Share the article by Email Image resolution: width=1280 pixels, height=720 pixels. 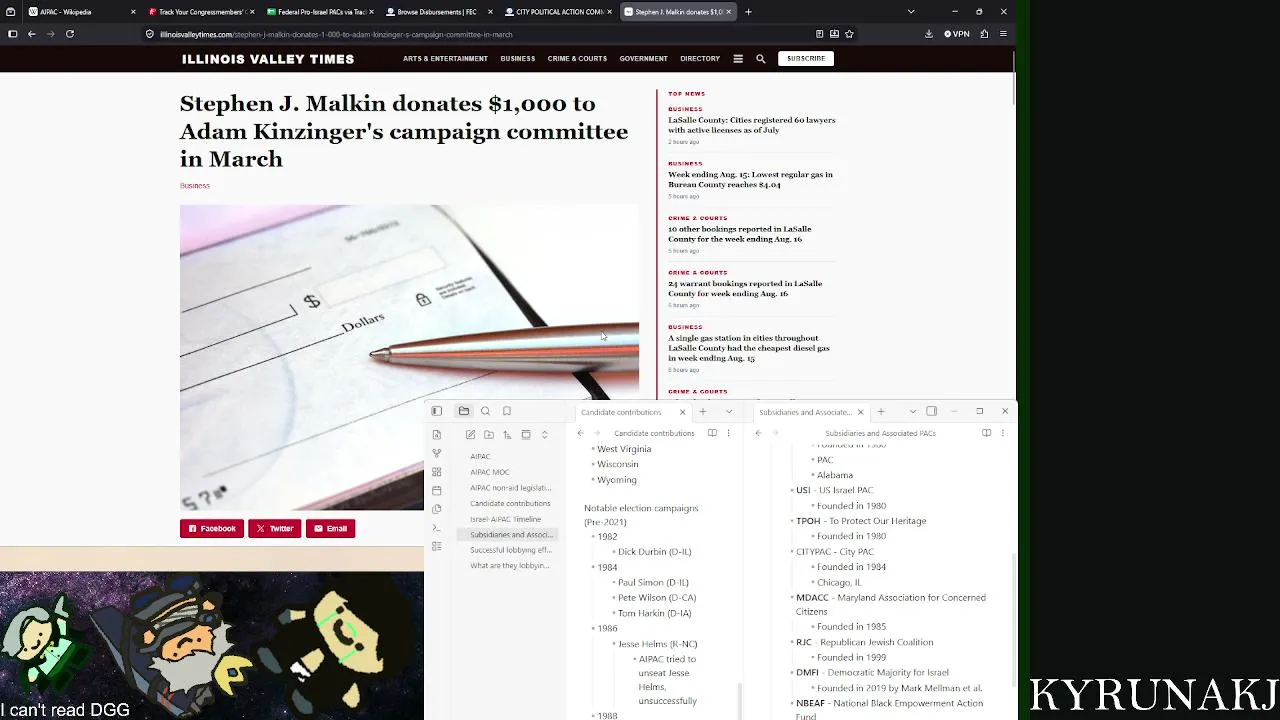coord(331,528)
